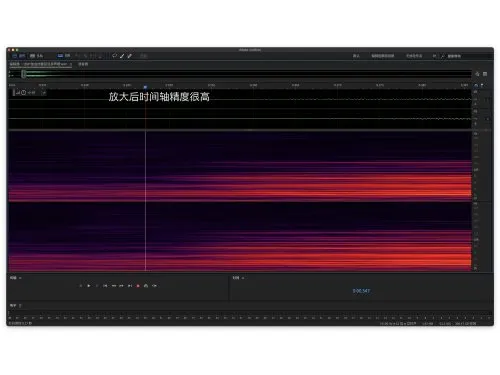The image size is (500, 375).
Task: Click the zoom navigator handle in overview
Action: pyautogui.click(x=24, y=74)
